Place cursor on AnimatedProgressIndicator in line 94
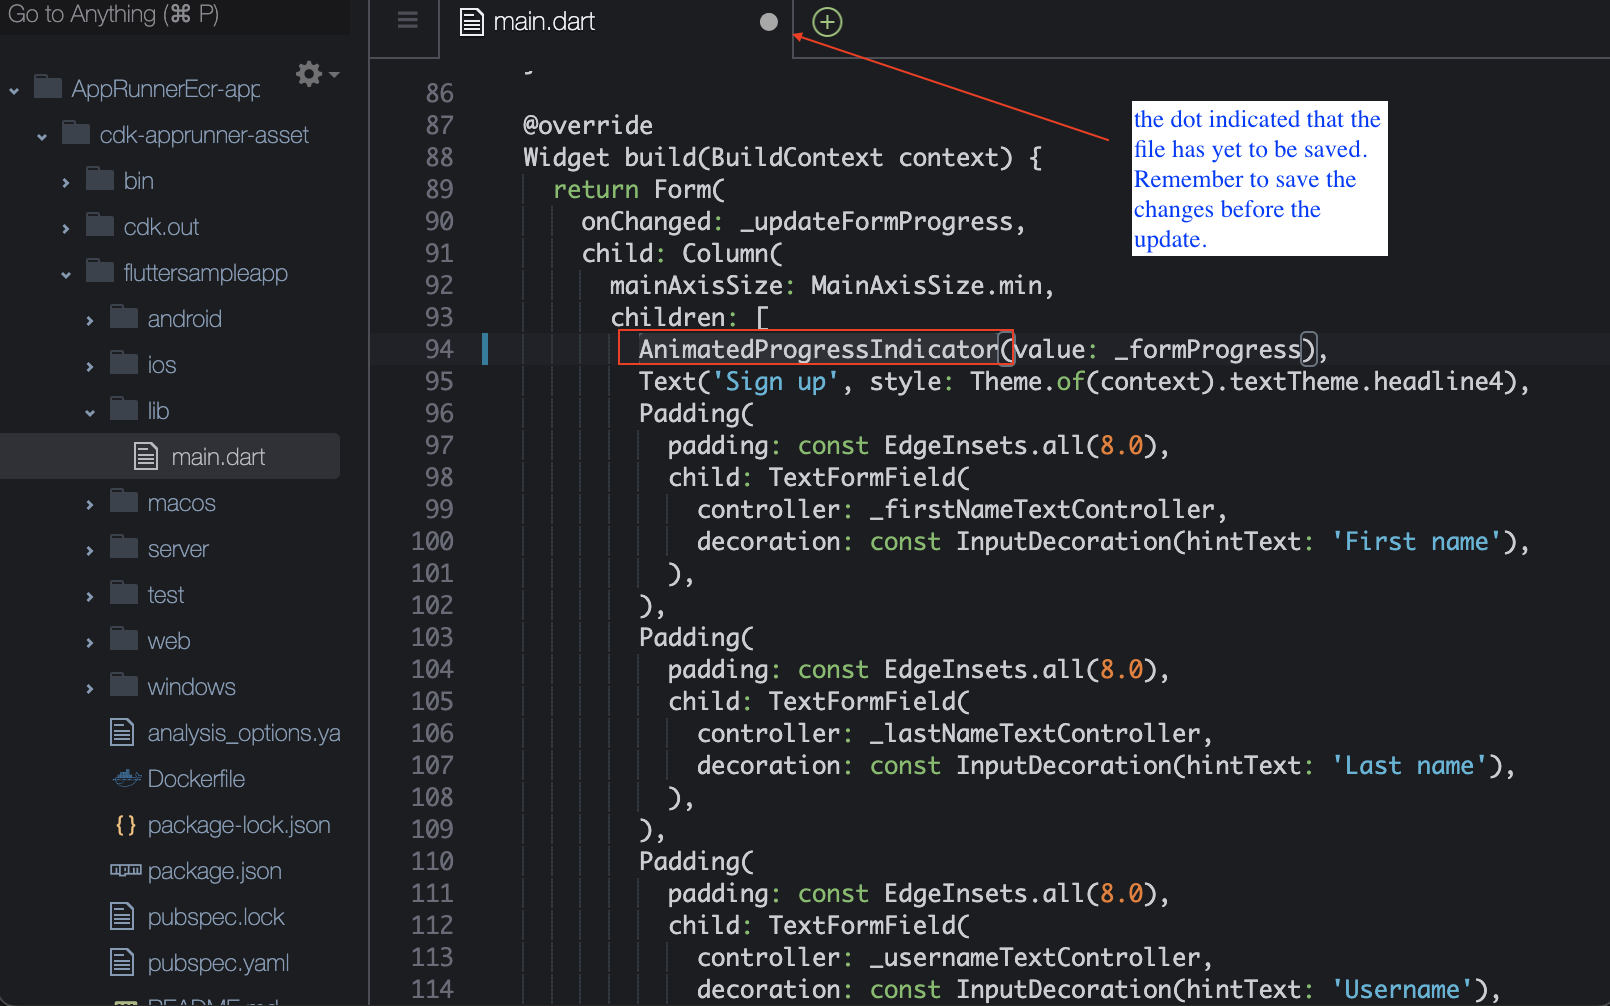Image resolution: width=1610 pixels, height=1006 pixels. pos(818,349)
